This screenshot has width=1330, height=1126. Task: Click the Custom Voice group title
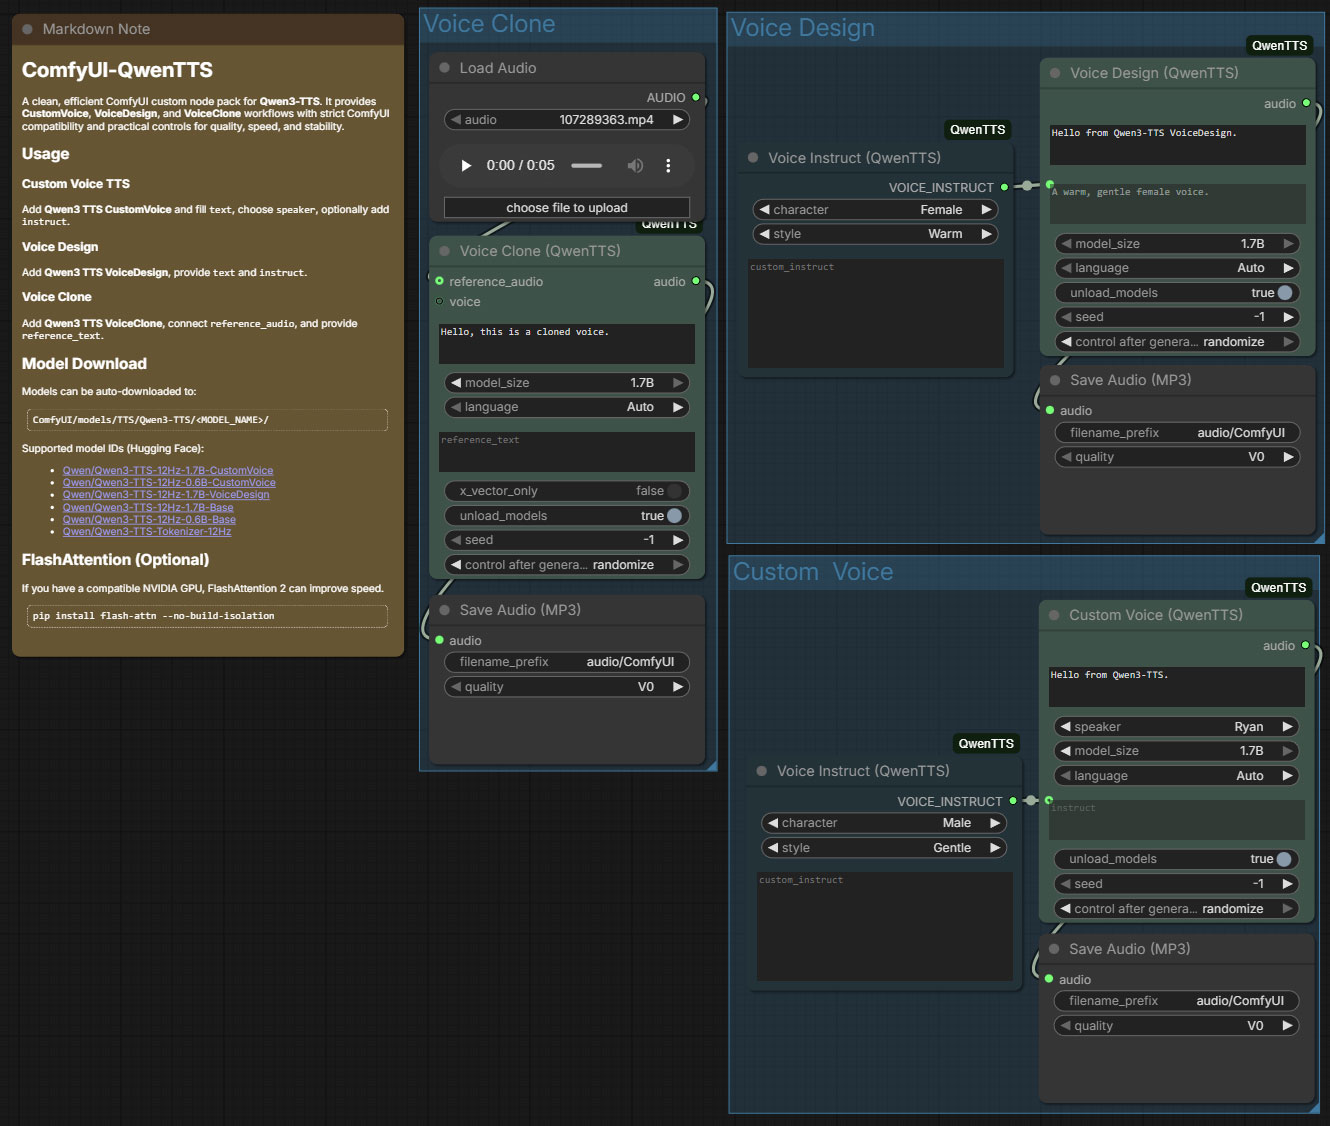[813, 572]
